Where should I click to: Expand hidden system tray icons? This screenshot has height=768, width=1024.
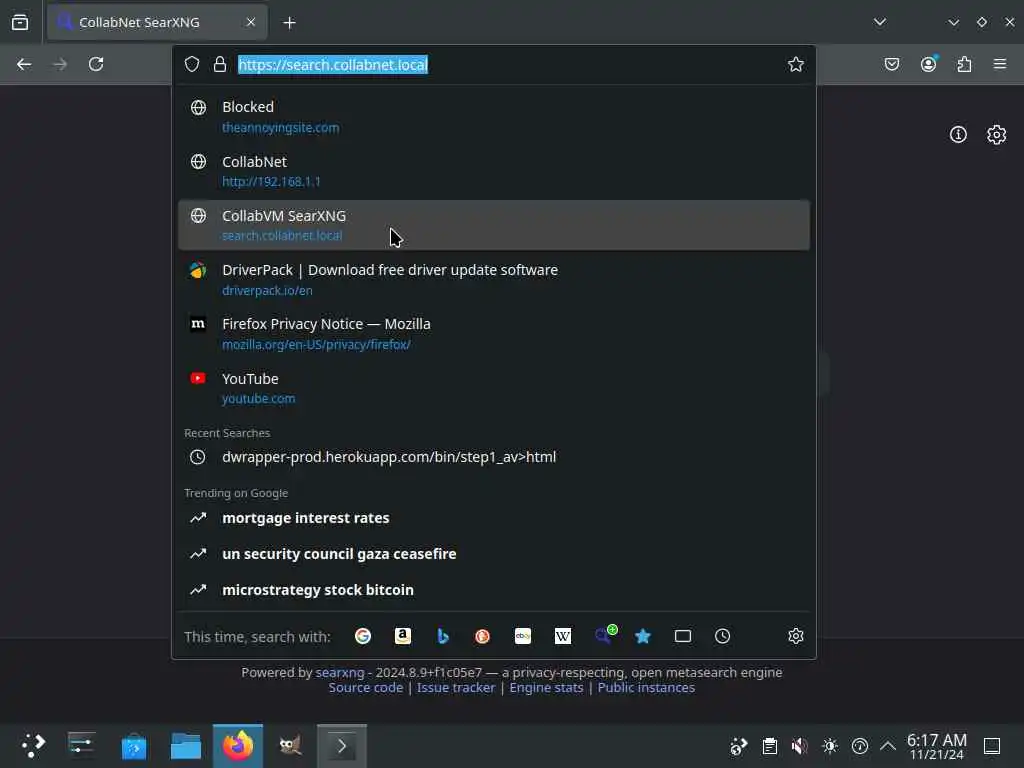[x=888, y=746]
